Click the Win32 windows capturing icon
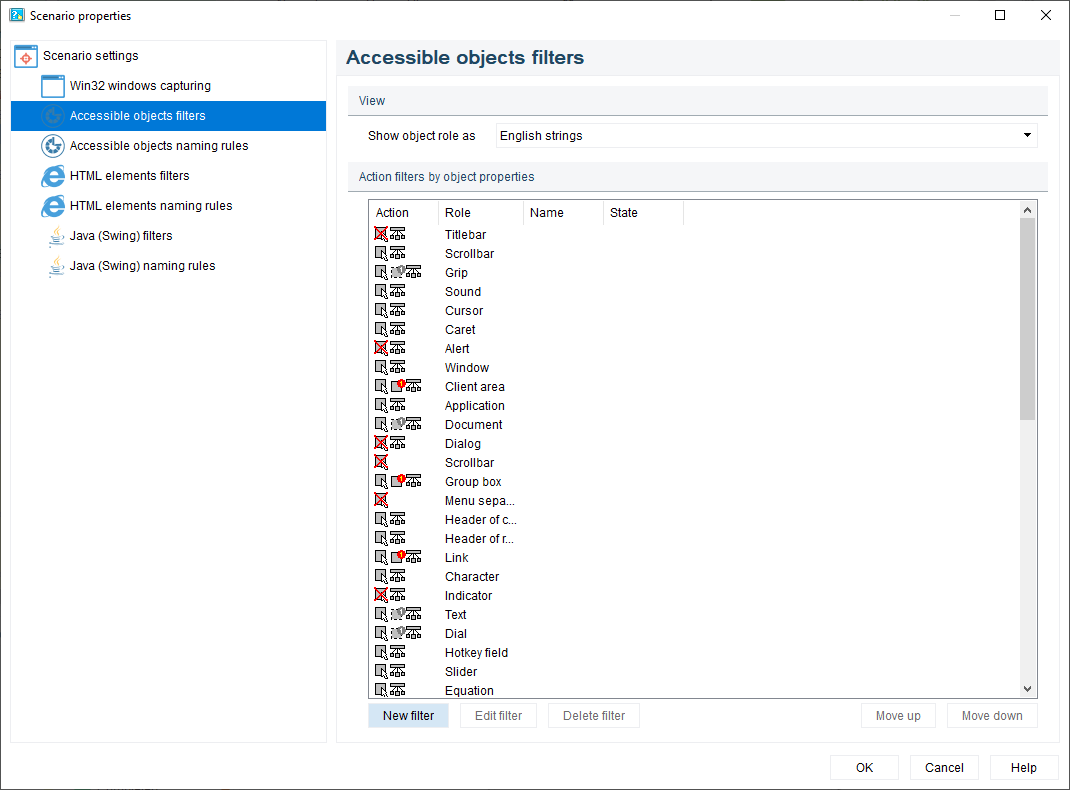1070x790 pixels. tap(53, 86)
